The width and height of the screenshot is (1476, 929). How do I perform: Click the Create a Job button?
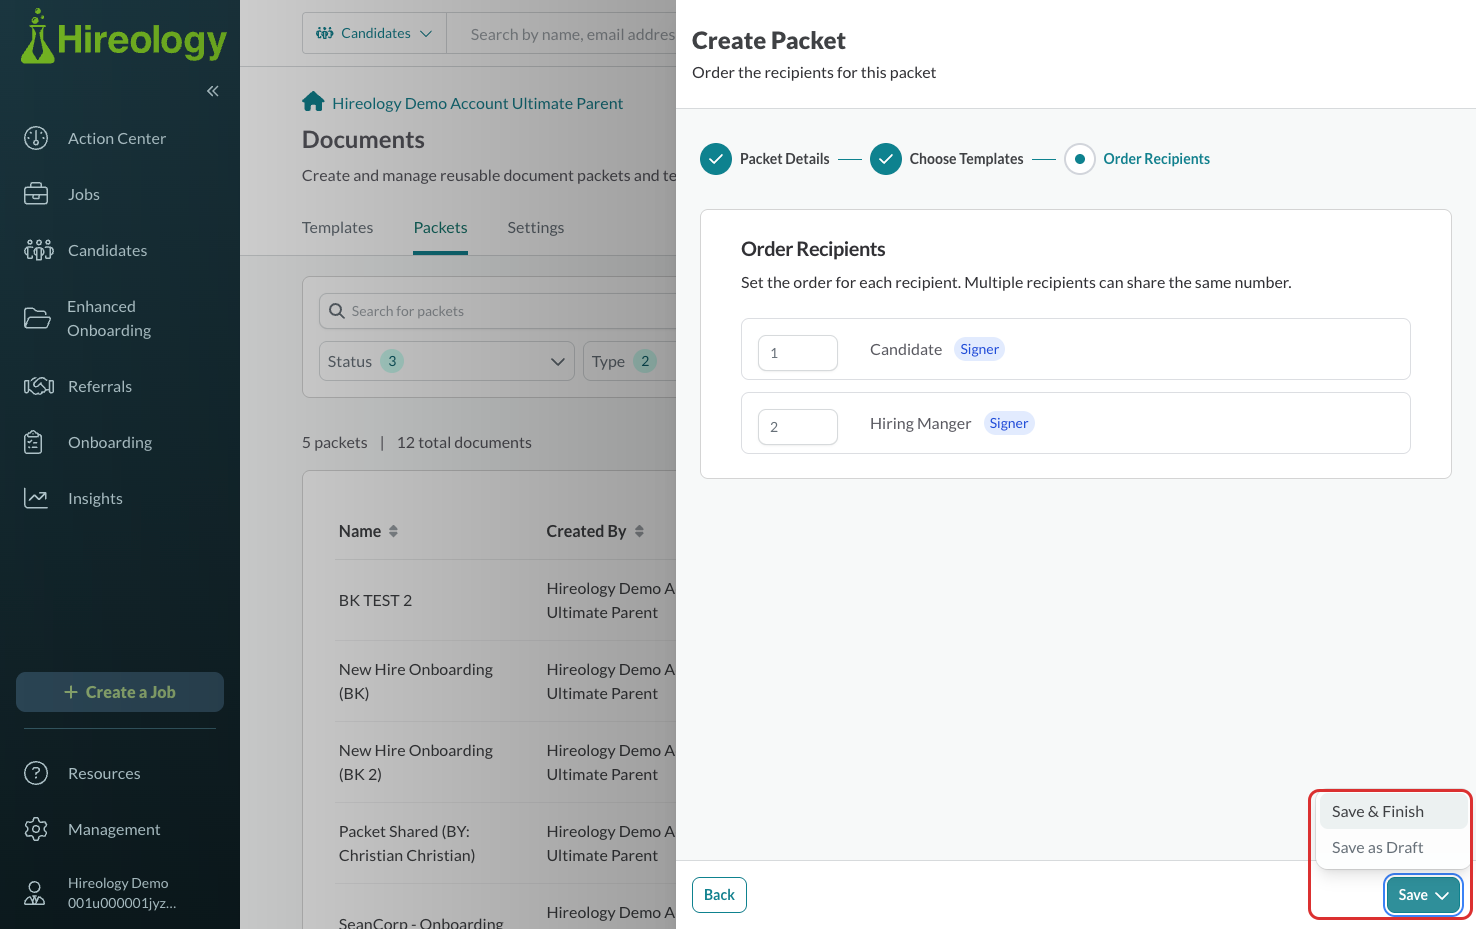tap(120, 692)
